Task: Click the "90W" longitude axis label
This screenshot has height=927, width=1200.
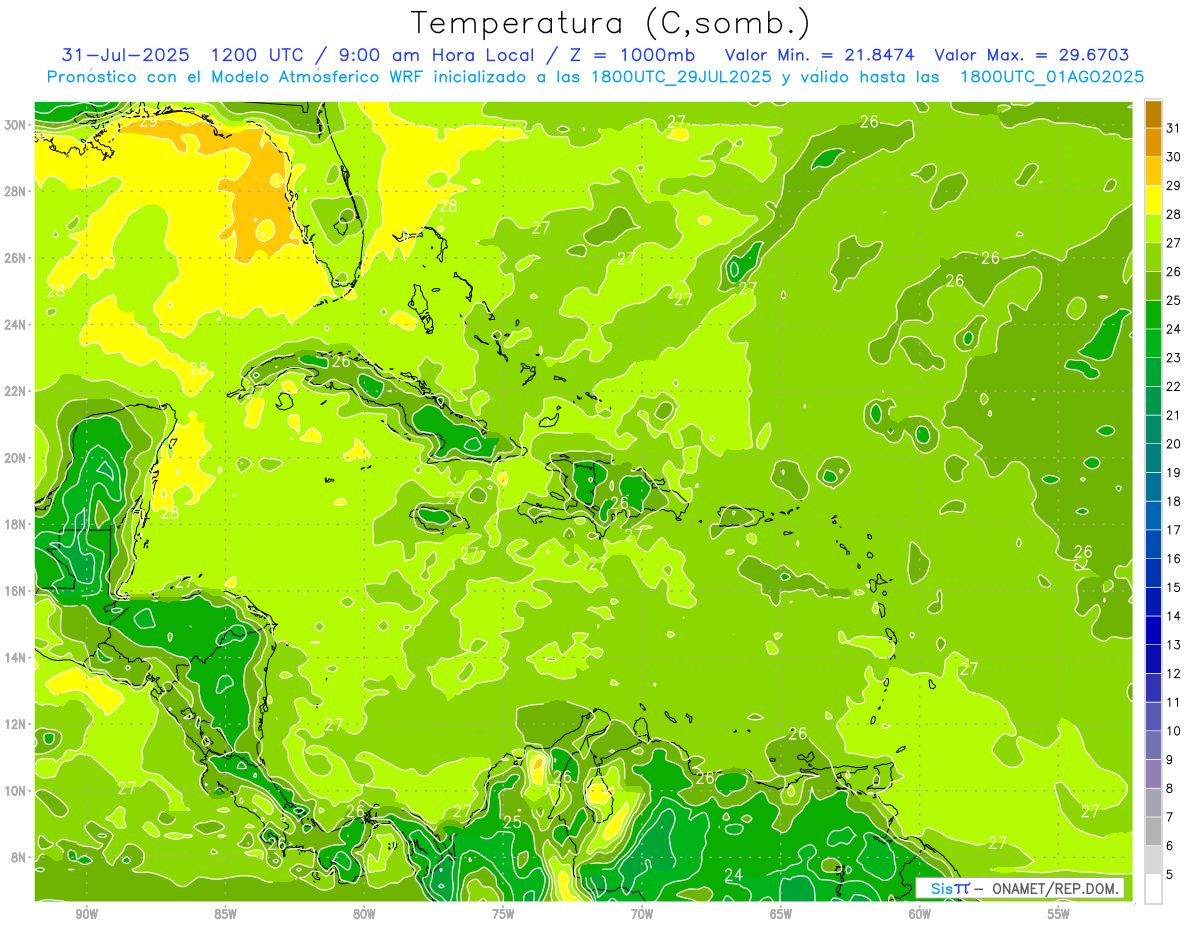Action: point(86,914)
